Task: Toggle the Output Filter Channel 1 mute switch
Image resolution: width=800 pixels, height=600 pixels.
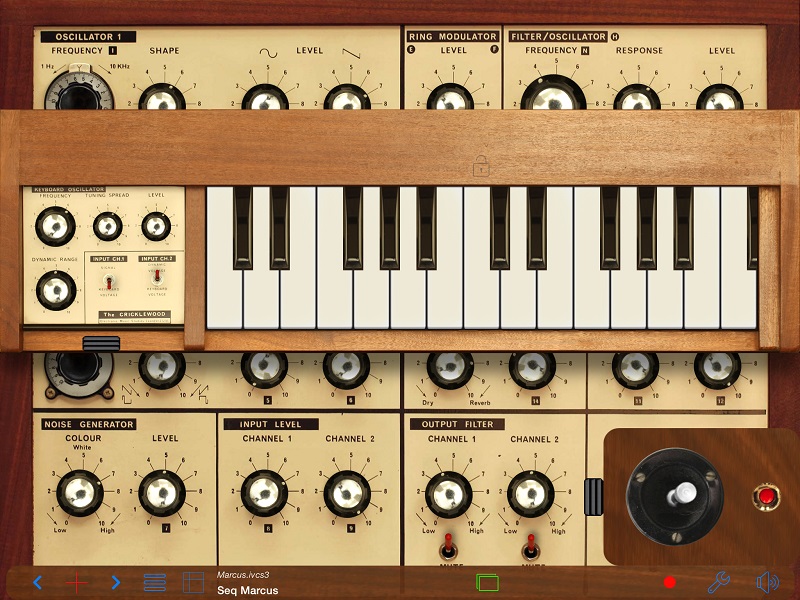Action: (448, 546)
